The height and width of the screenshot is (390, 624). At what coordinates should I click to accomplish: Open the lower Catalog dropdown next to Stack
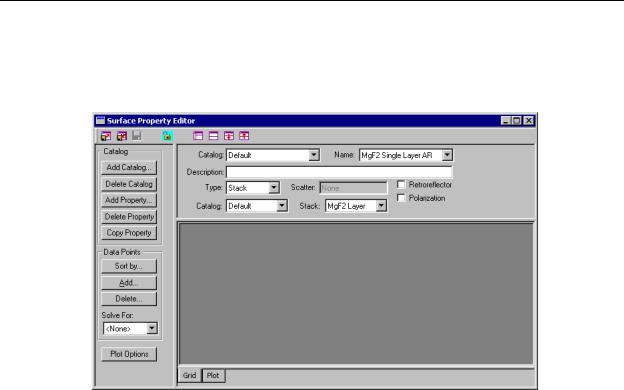(282, 206)
